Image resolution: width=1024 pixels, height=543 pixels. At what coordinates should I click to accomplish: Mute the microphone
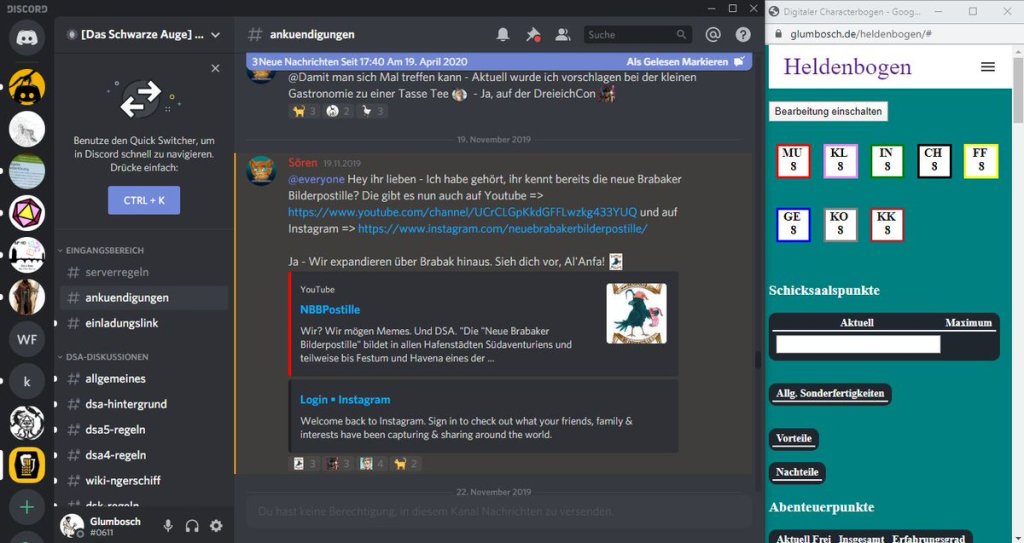pyautogui.click(x=168, y=525)
